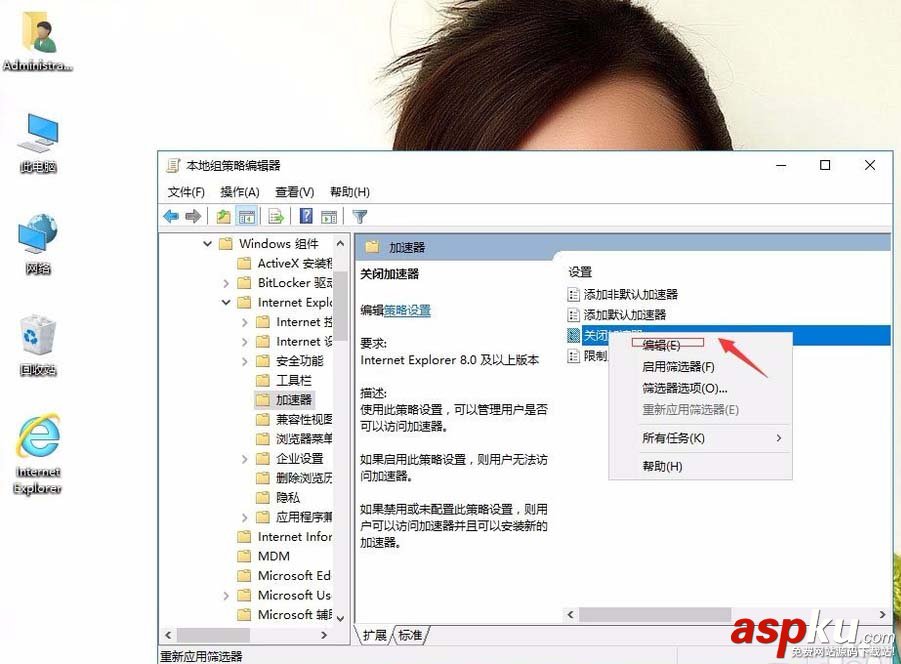The width and height of the screenshot is (901, 664).
Task: Select the 添加非默认加速器 setting
Action: click(630, 295)
